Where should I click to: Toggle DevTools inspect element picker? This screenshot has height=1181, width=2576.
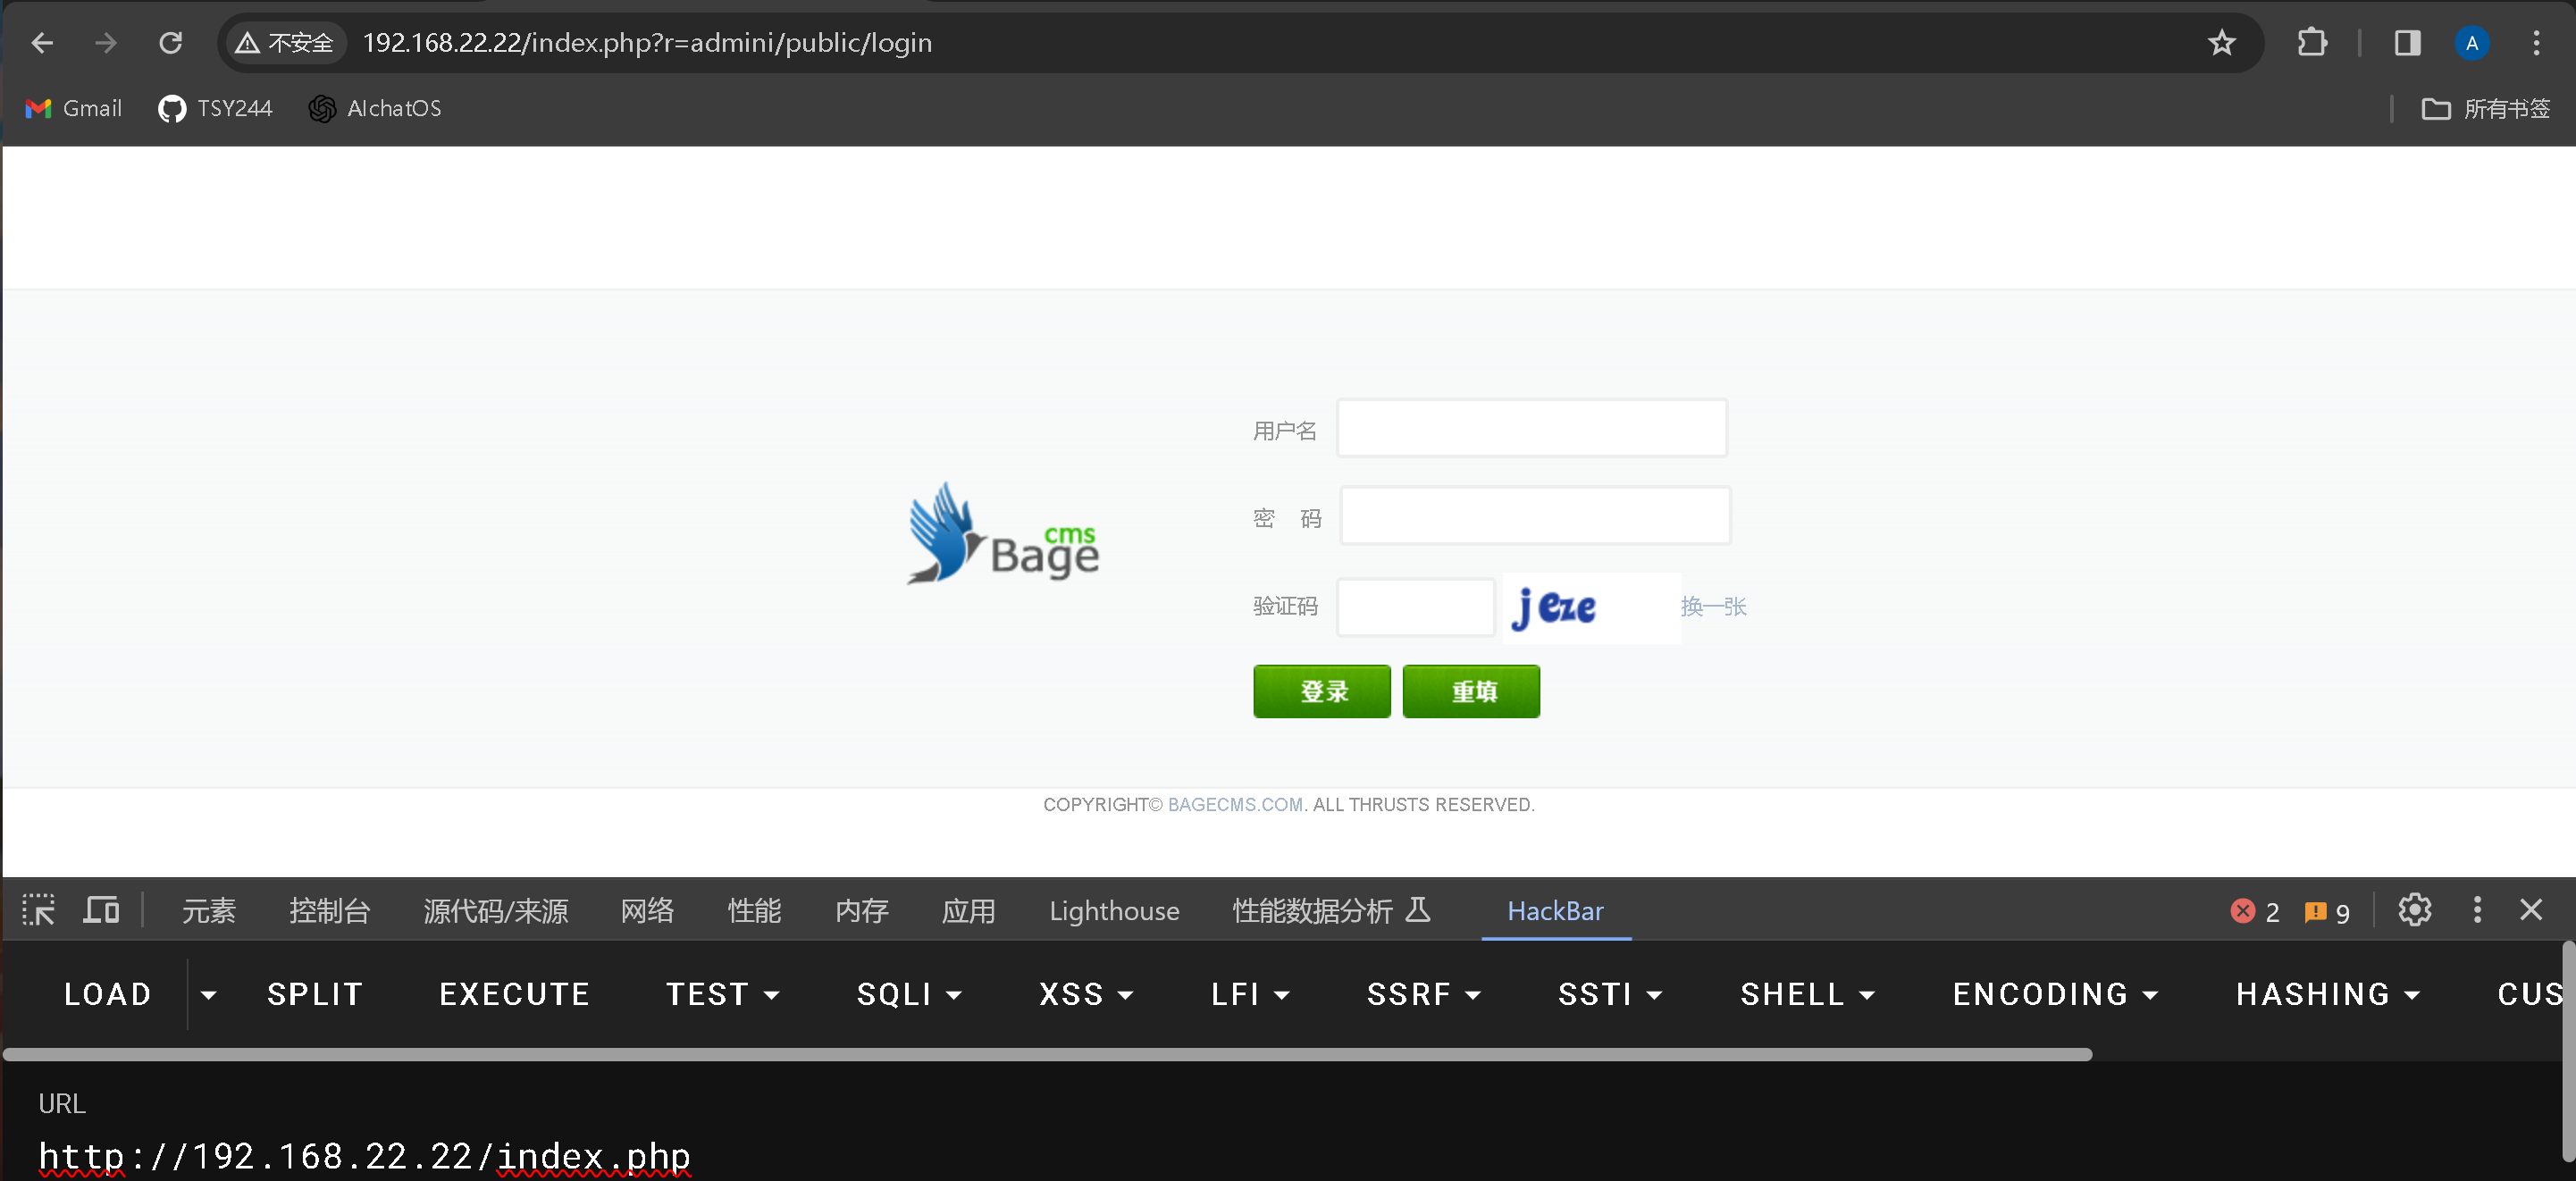point(39,910)
